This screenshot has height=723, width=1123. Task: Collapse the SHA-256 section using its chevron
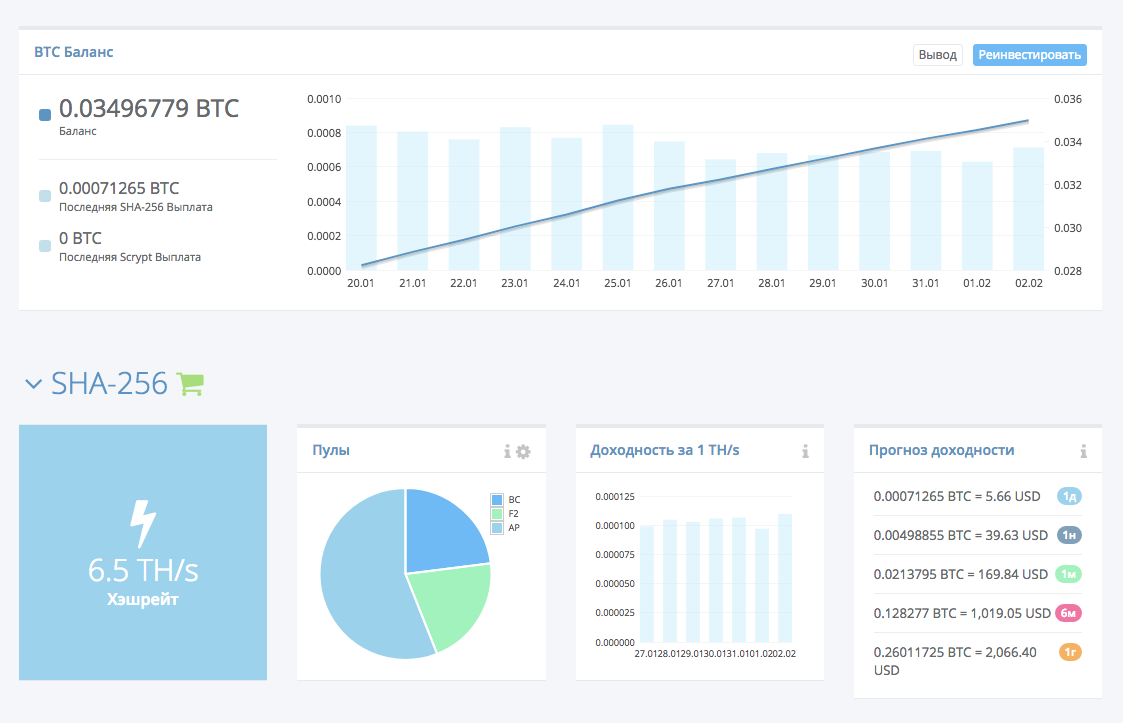point(33,382)
